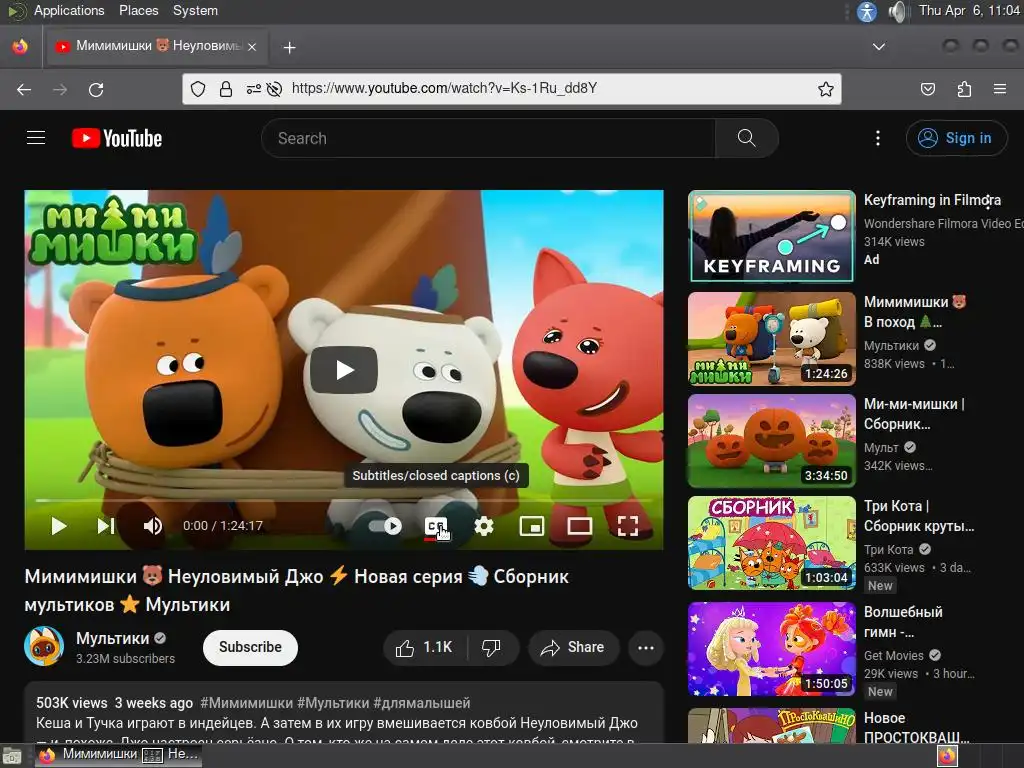Open system volume speaker icon
Screen dimensions: 1024x768
[898, 11]
